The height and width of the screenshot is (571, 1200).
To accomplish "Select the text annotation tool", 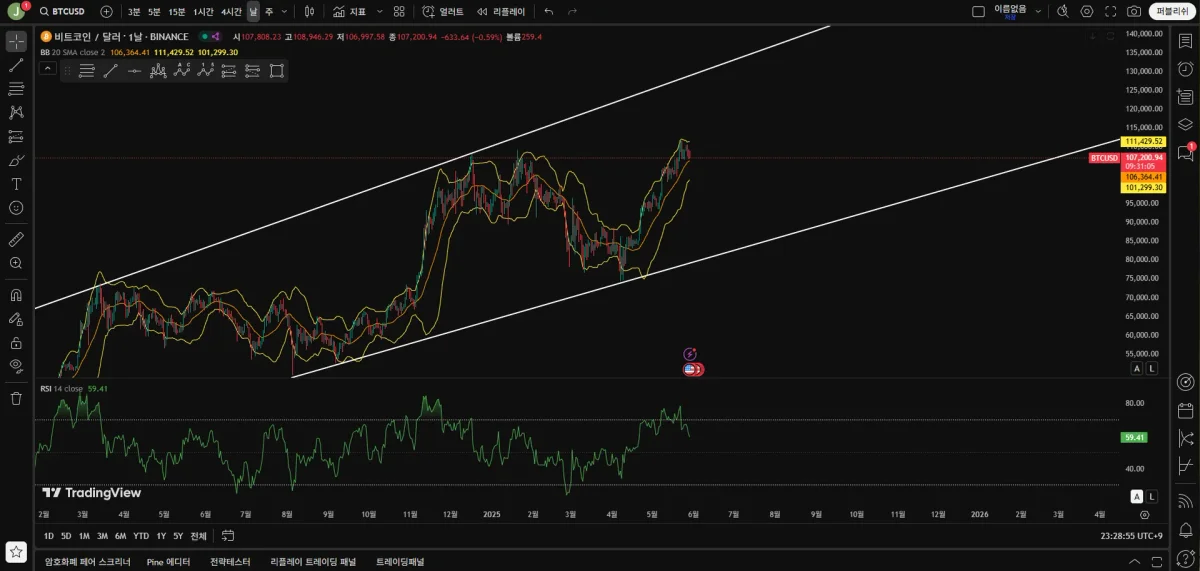I will [16, 184].
